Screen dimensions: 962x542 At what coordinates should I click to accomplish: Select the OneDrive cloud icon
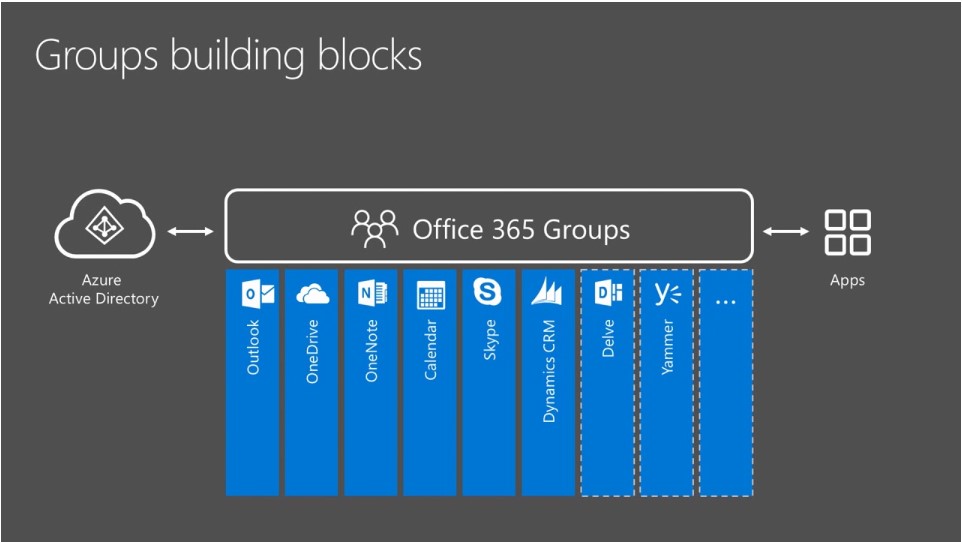point(313,293)
